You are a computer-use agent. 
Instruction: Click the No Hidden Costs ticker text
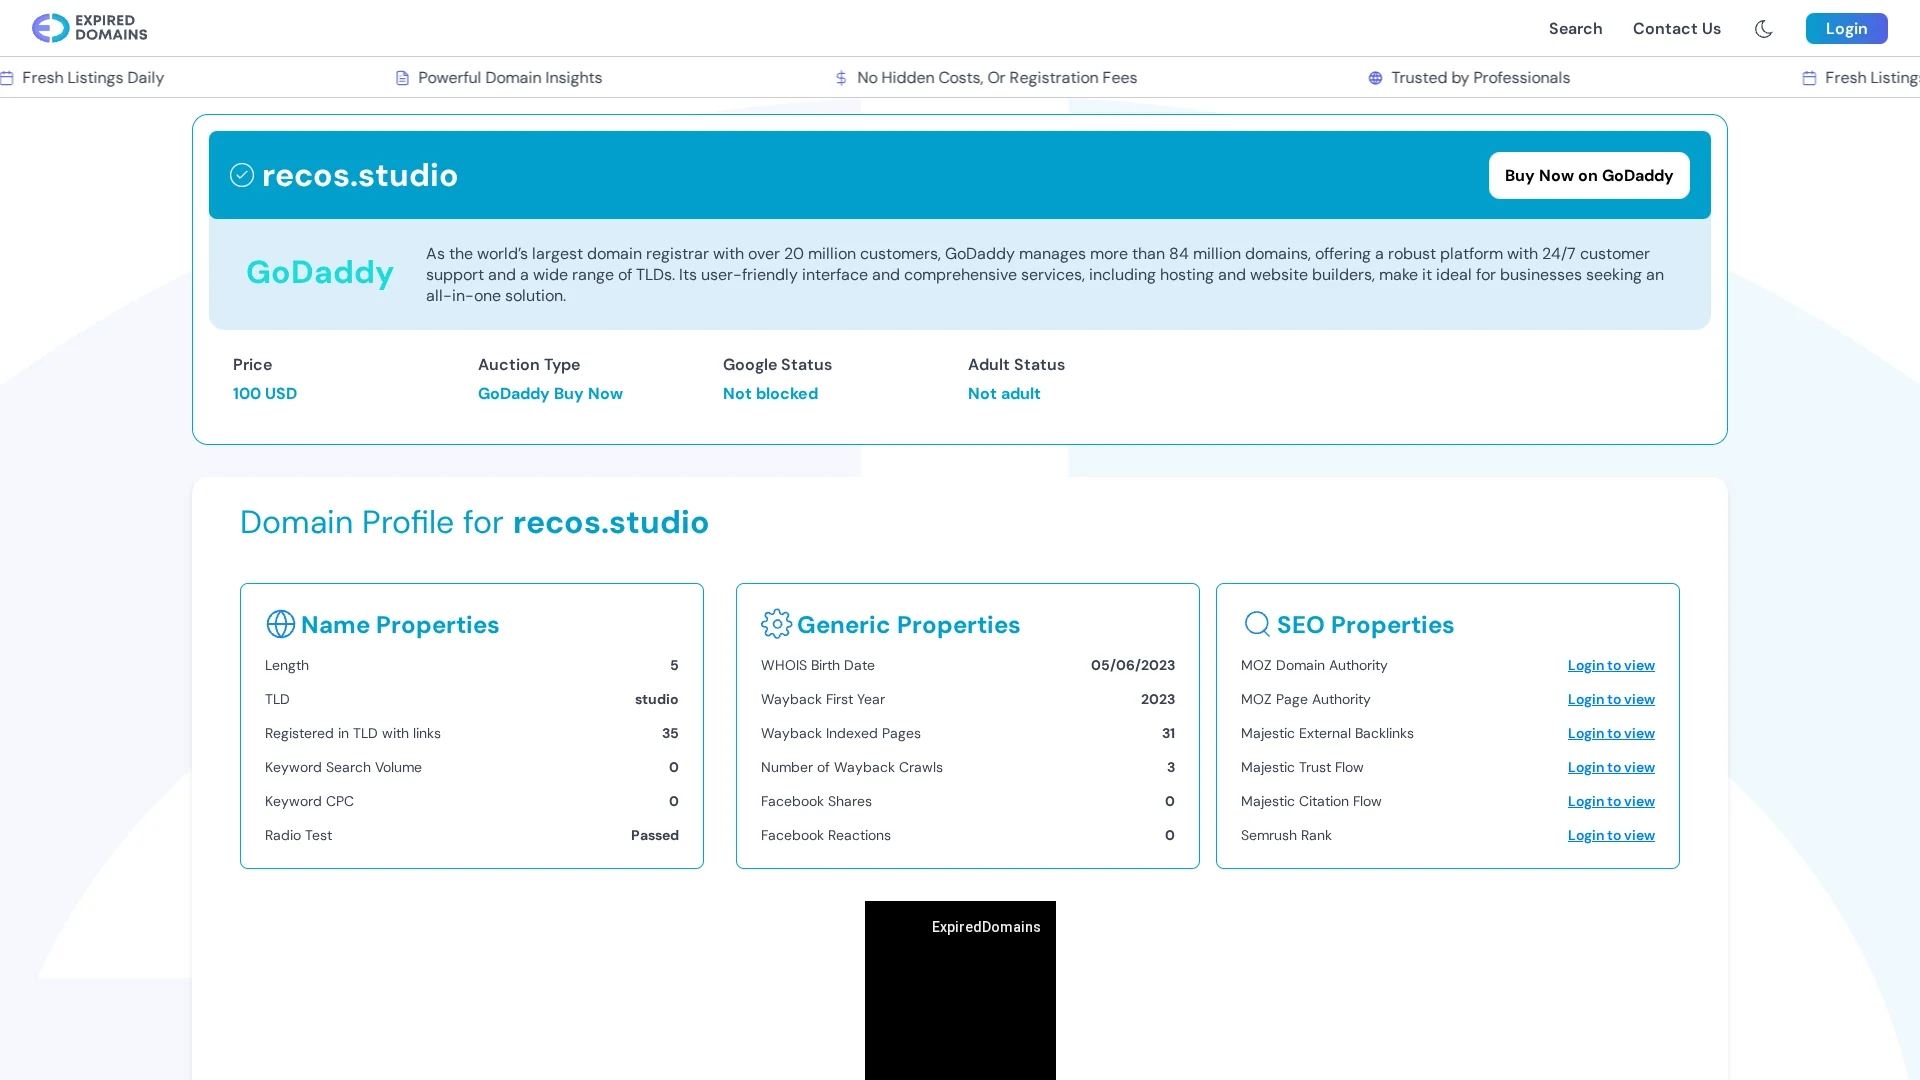click(x=997, y=78)
